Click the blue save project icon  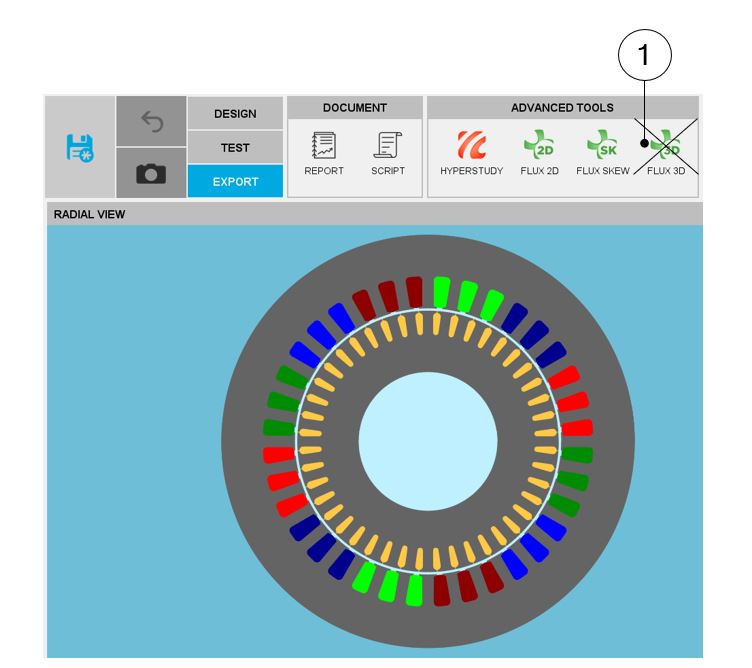point(79,148)
